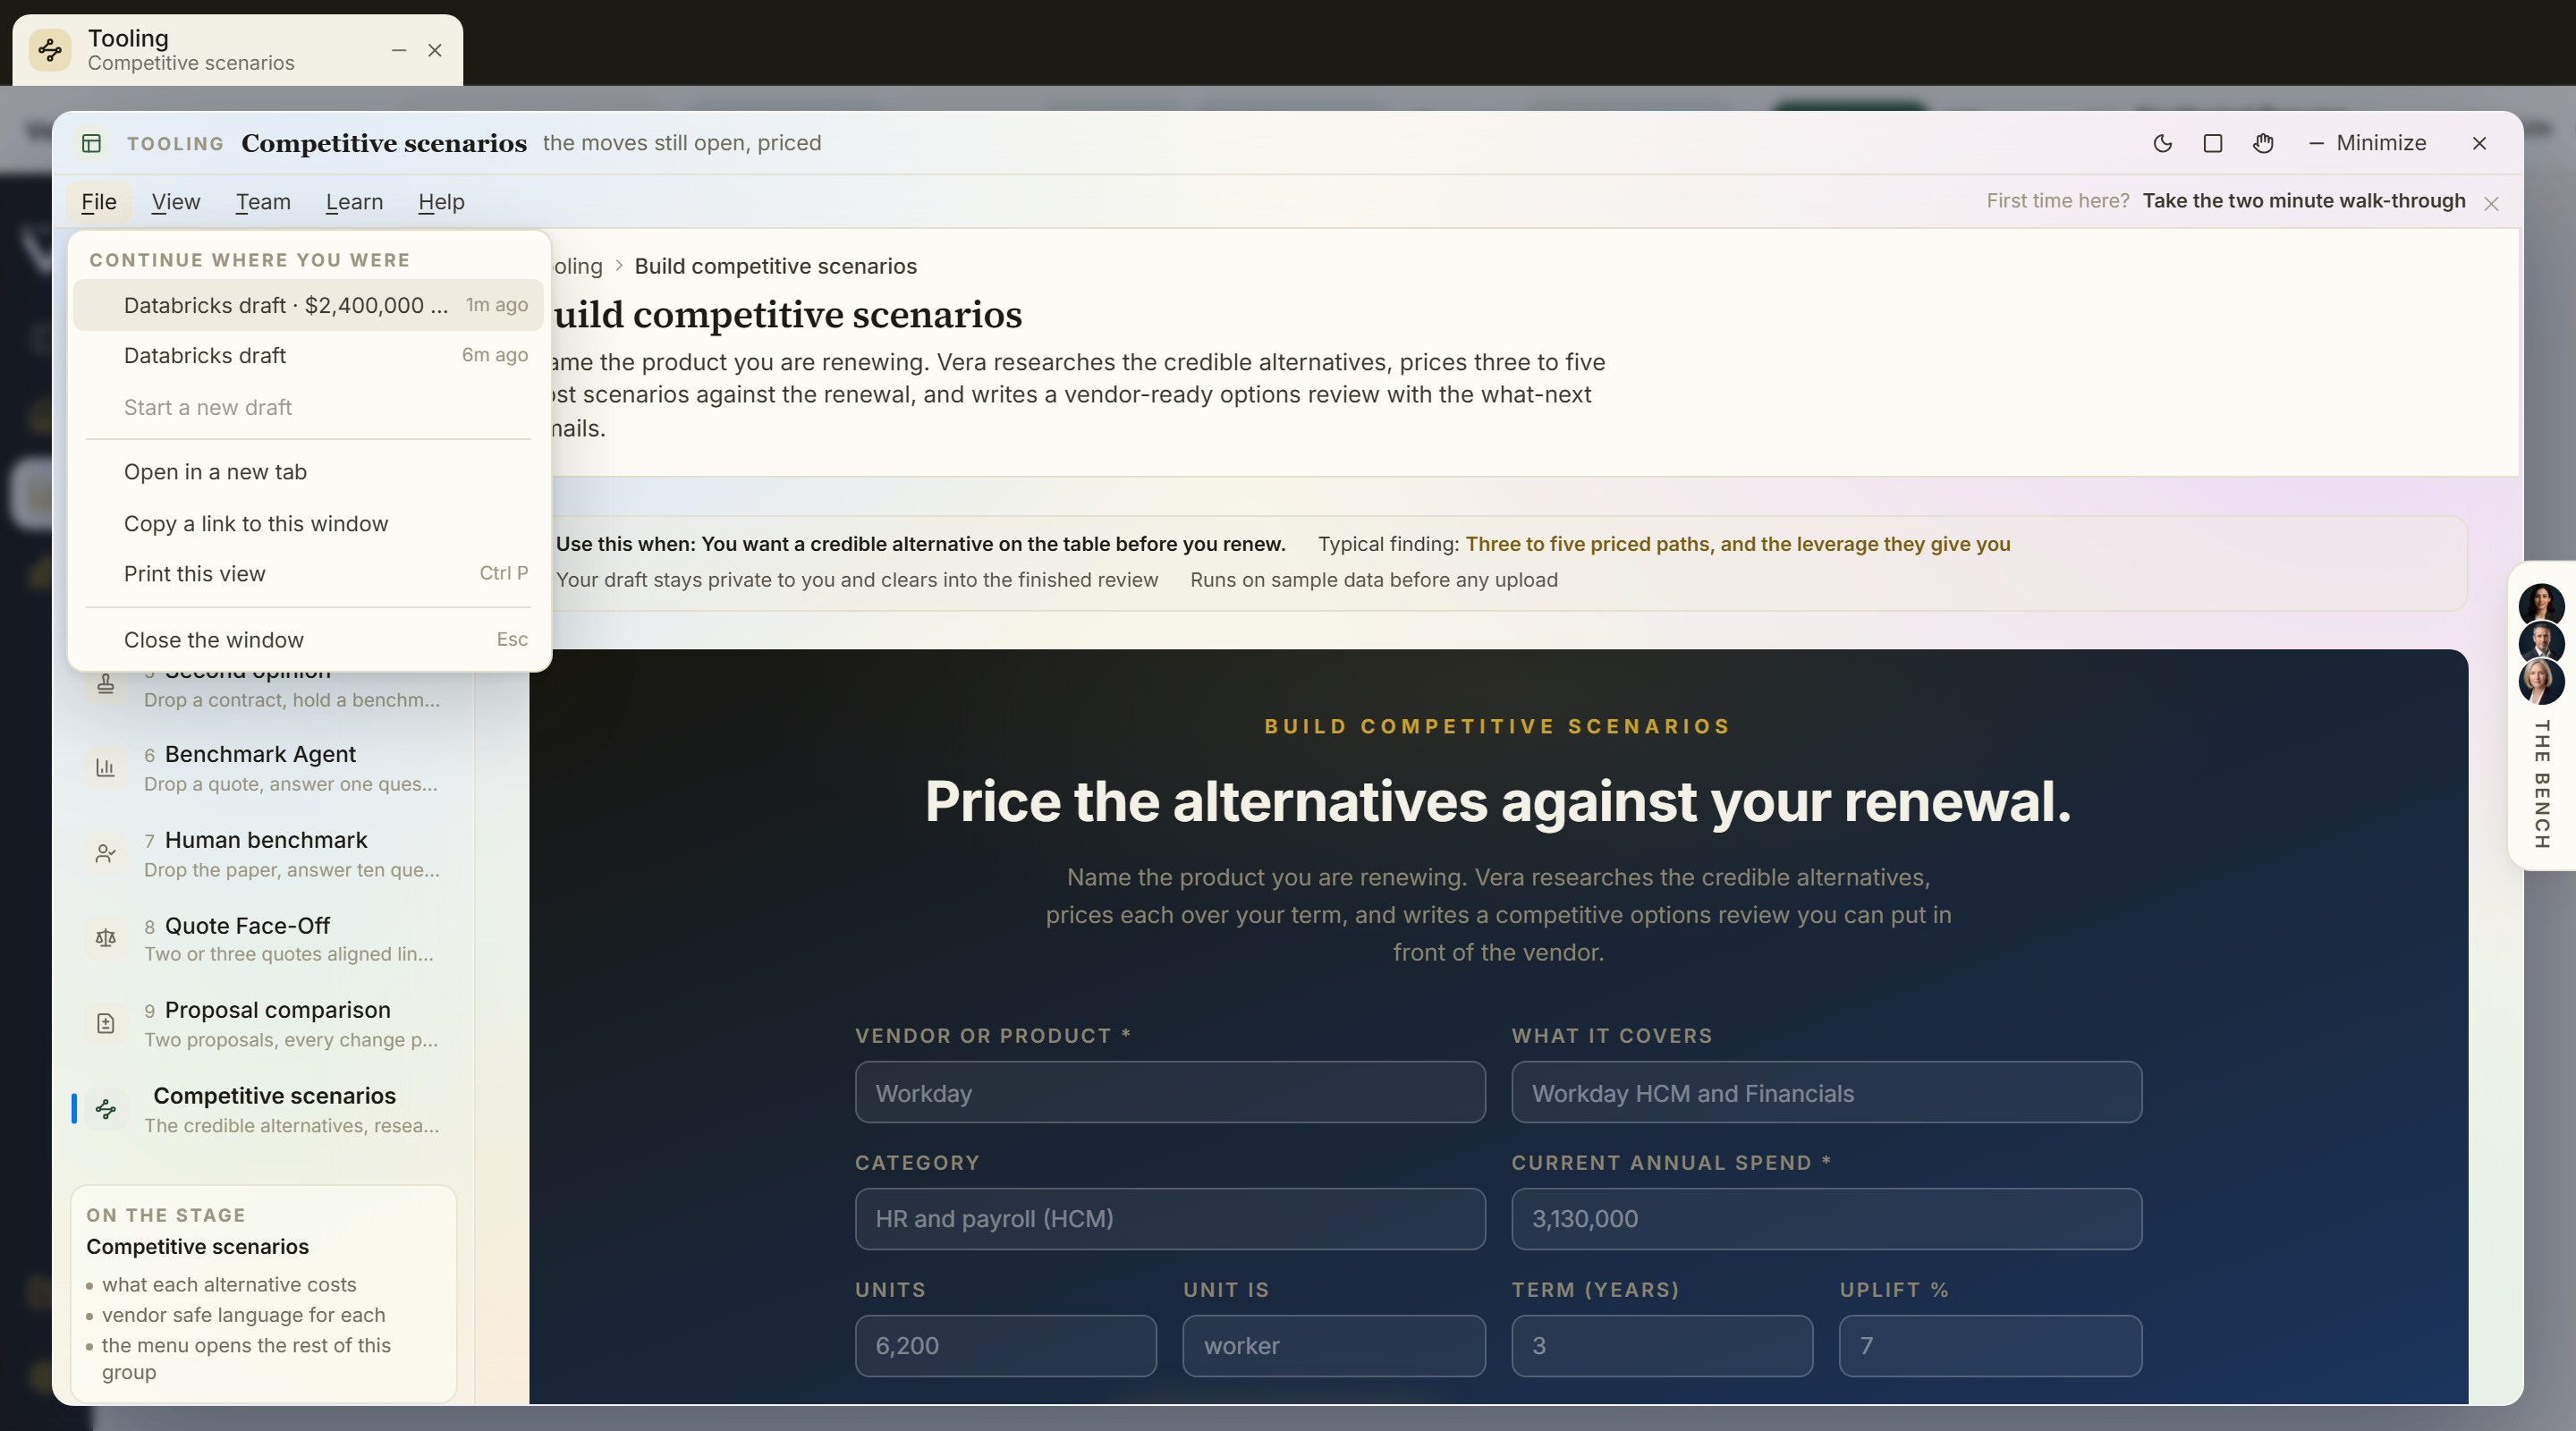Viewport: 2576px width, 1431px height.
Task: Resume the Databricks draft from 6m ago
Action: pyautogui.click(x=308, y=356)
